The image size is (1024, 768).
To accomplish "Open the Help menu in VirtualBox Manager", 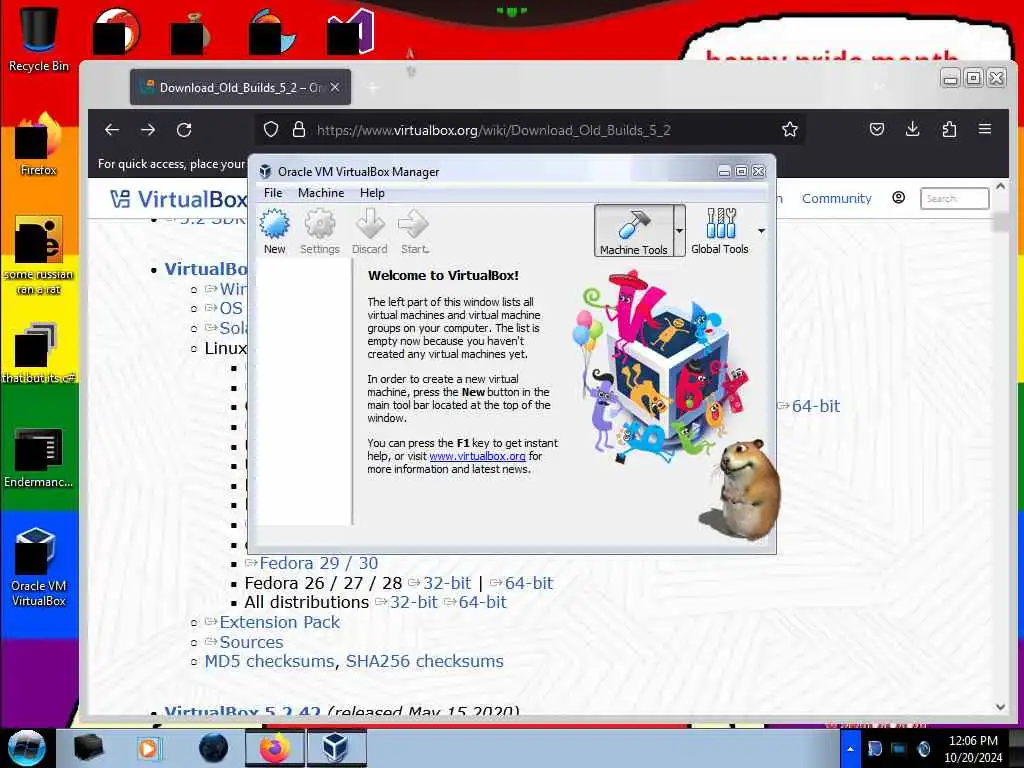I will (372, 193).
